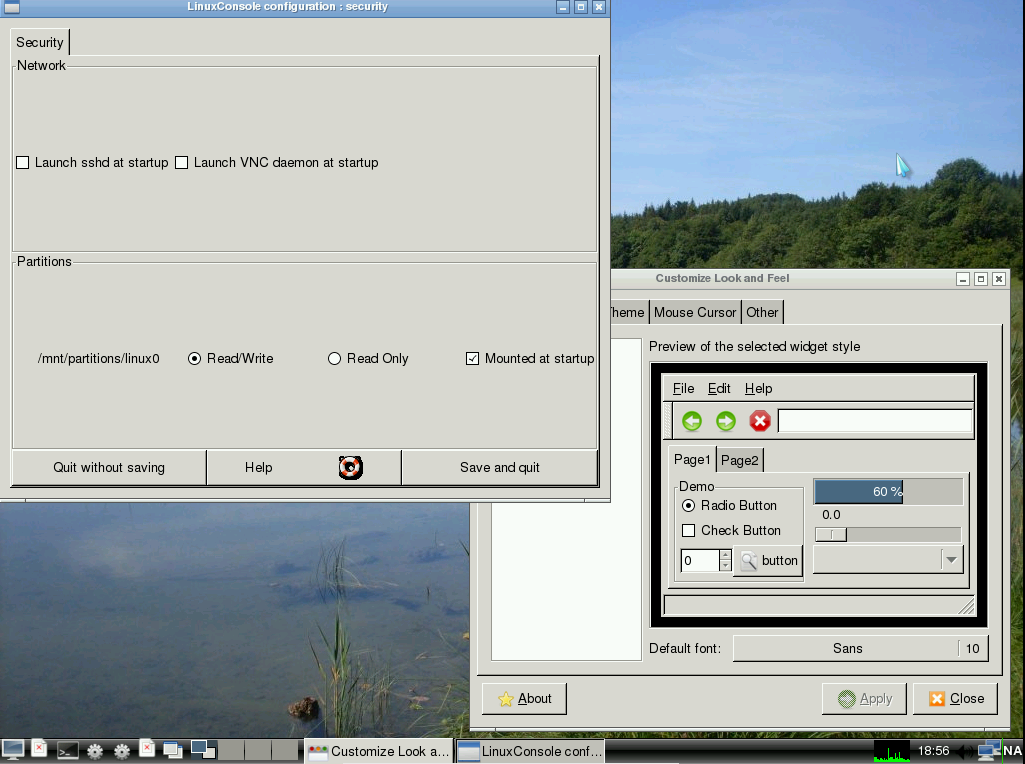Click the text entry field in preview toolbar
Viewport: 1025px width, 764px height.
click(x=875, y=422)
